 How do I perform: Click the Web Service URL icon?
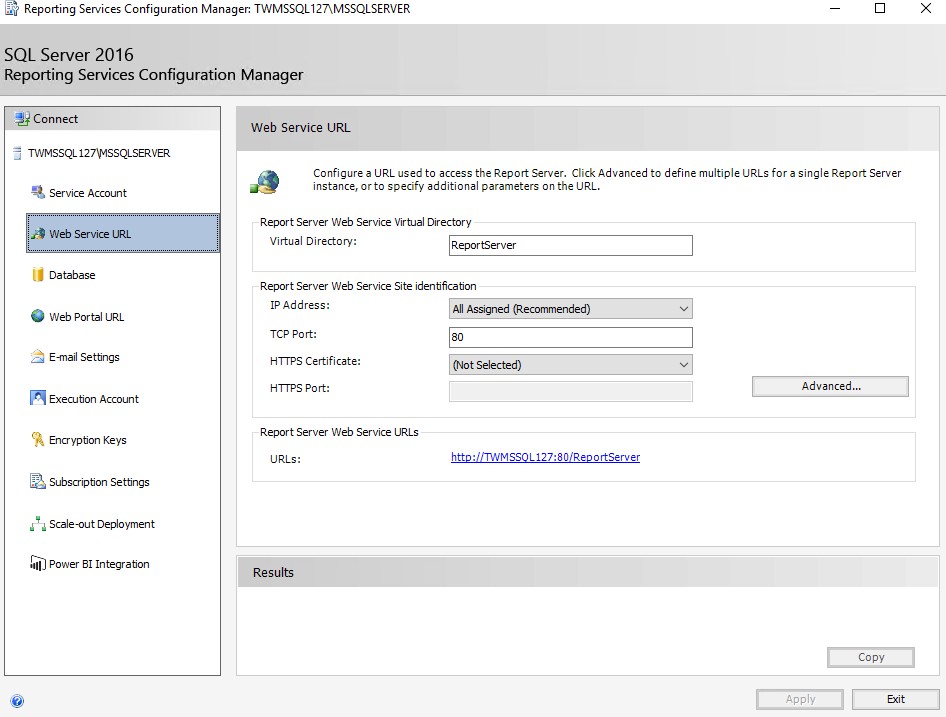point(37,234)
